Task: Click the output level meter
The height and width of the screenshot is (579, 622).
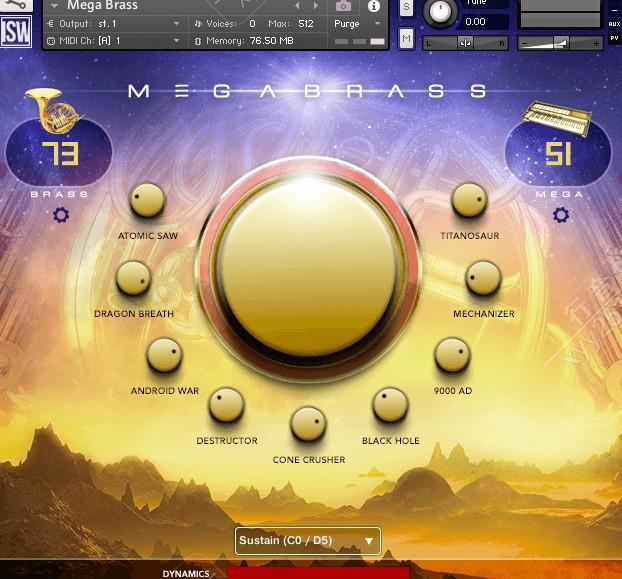Action: tap(560, 14)
